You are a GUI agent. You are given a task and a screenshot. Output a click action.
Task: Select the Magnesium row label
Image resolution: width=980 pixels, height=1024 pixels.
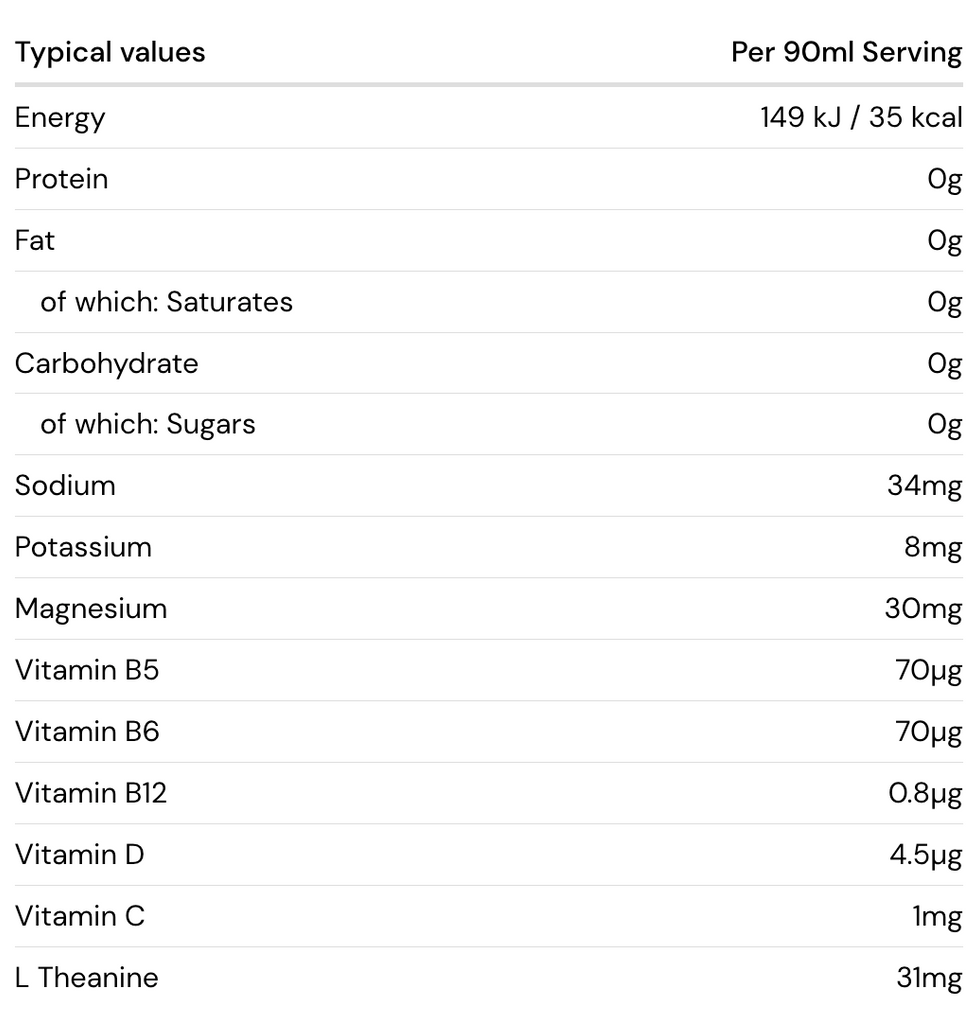(91, 609)
